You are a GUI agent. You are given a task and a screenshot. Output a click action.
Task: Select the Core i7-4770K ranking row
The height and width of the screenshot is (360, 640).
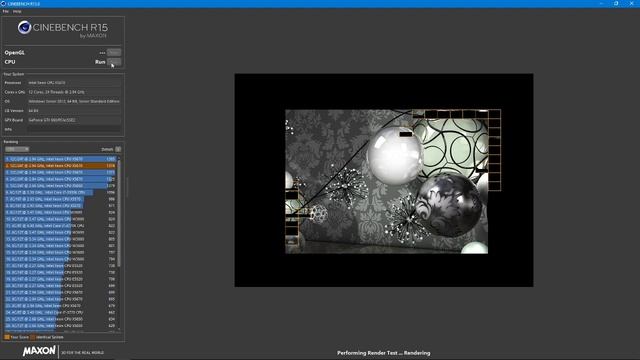[60, 226]
